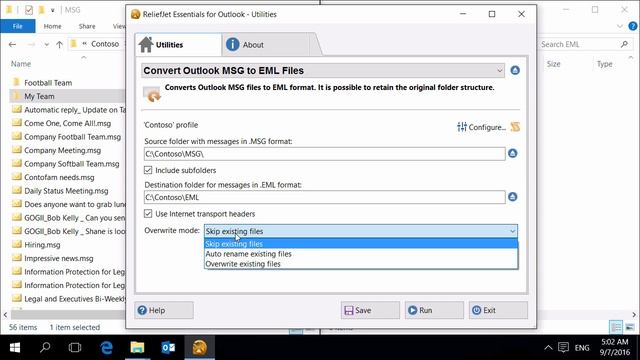Choose Auto rename existing files option
Image resolution: width=640 pixels, height=360 pixels.
pos(361,254)
